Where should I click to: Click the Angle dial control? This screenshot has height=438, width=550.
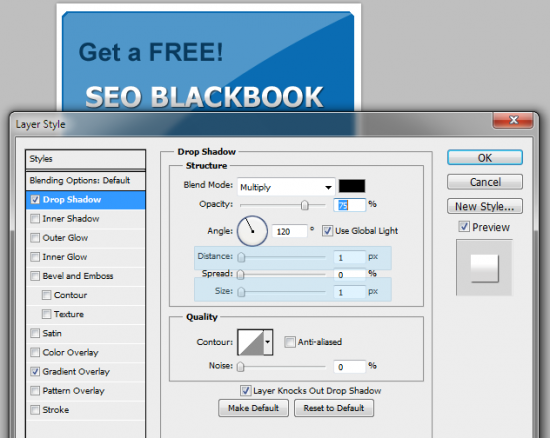pyautogui.click(x=252, y=231)
